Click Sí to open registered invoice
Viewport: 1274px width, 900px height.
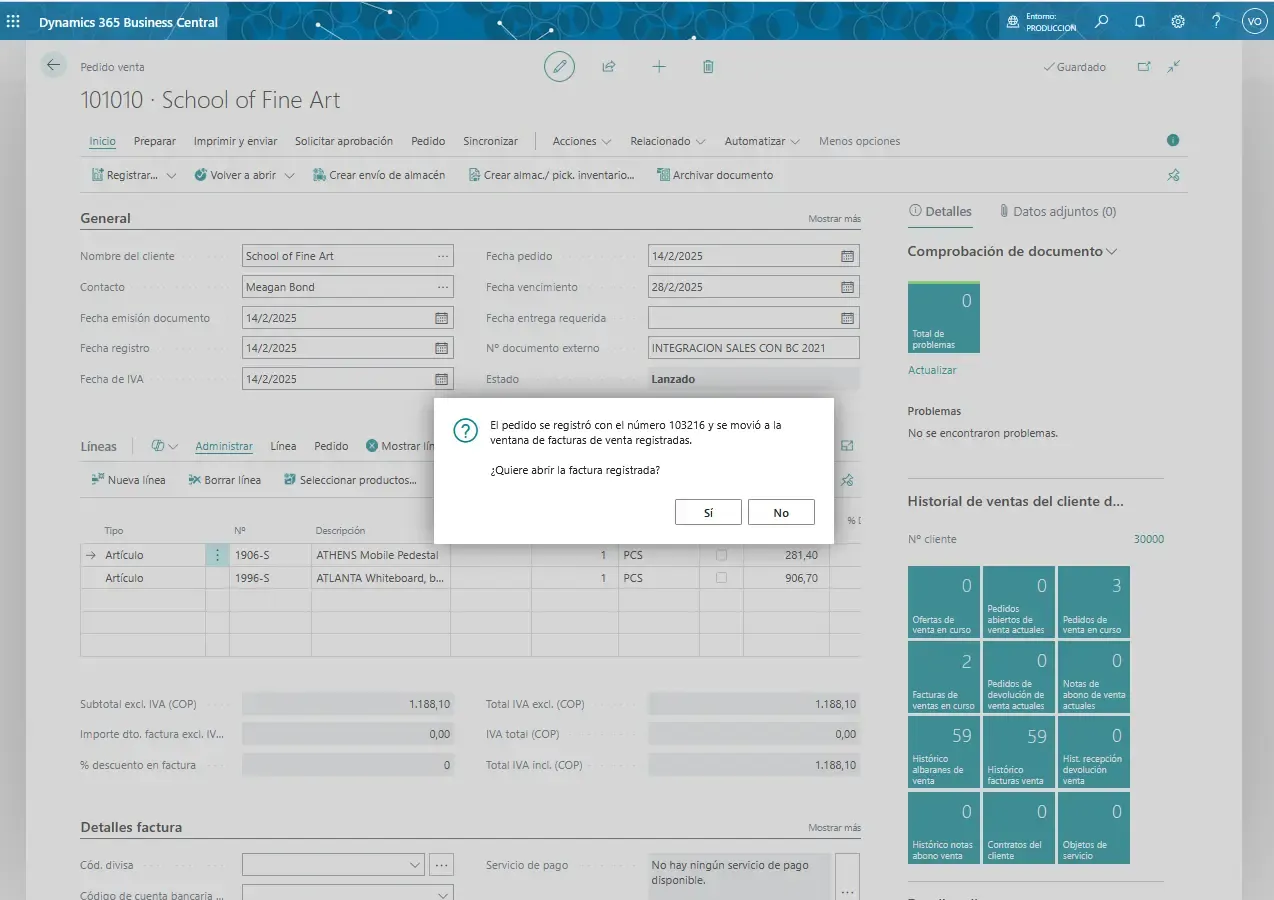[x=708, y=512]
